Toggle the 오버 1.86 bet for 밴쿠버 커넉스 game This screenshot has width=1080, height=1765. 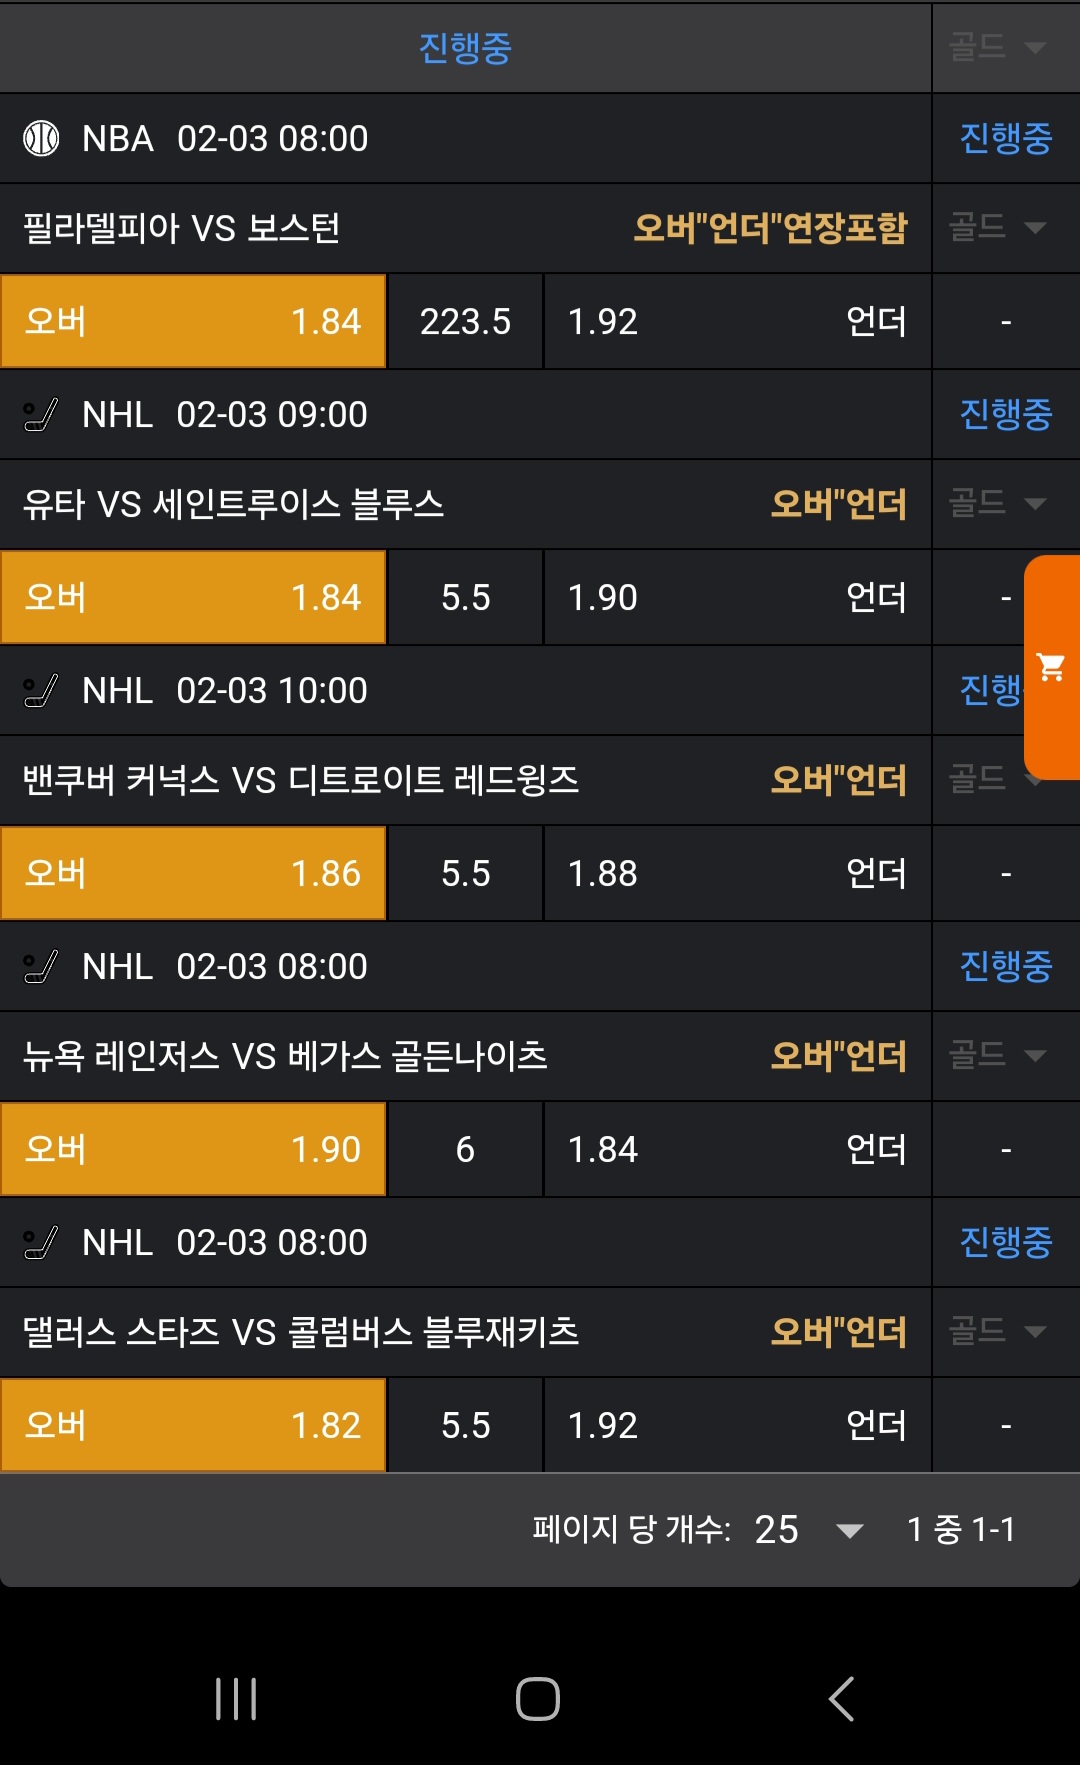coord(193,874)
